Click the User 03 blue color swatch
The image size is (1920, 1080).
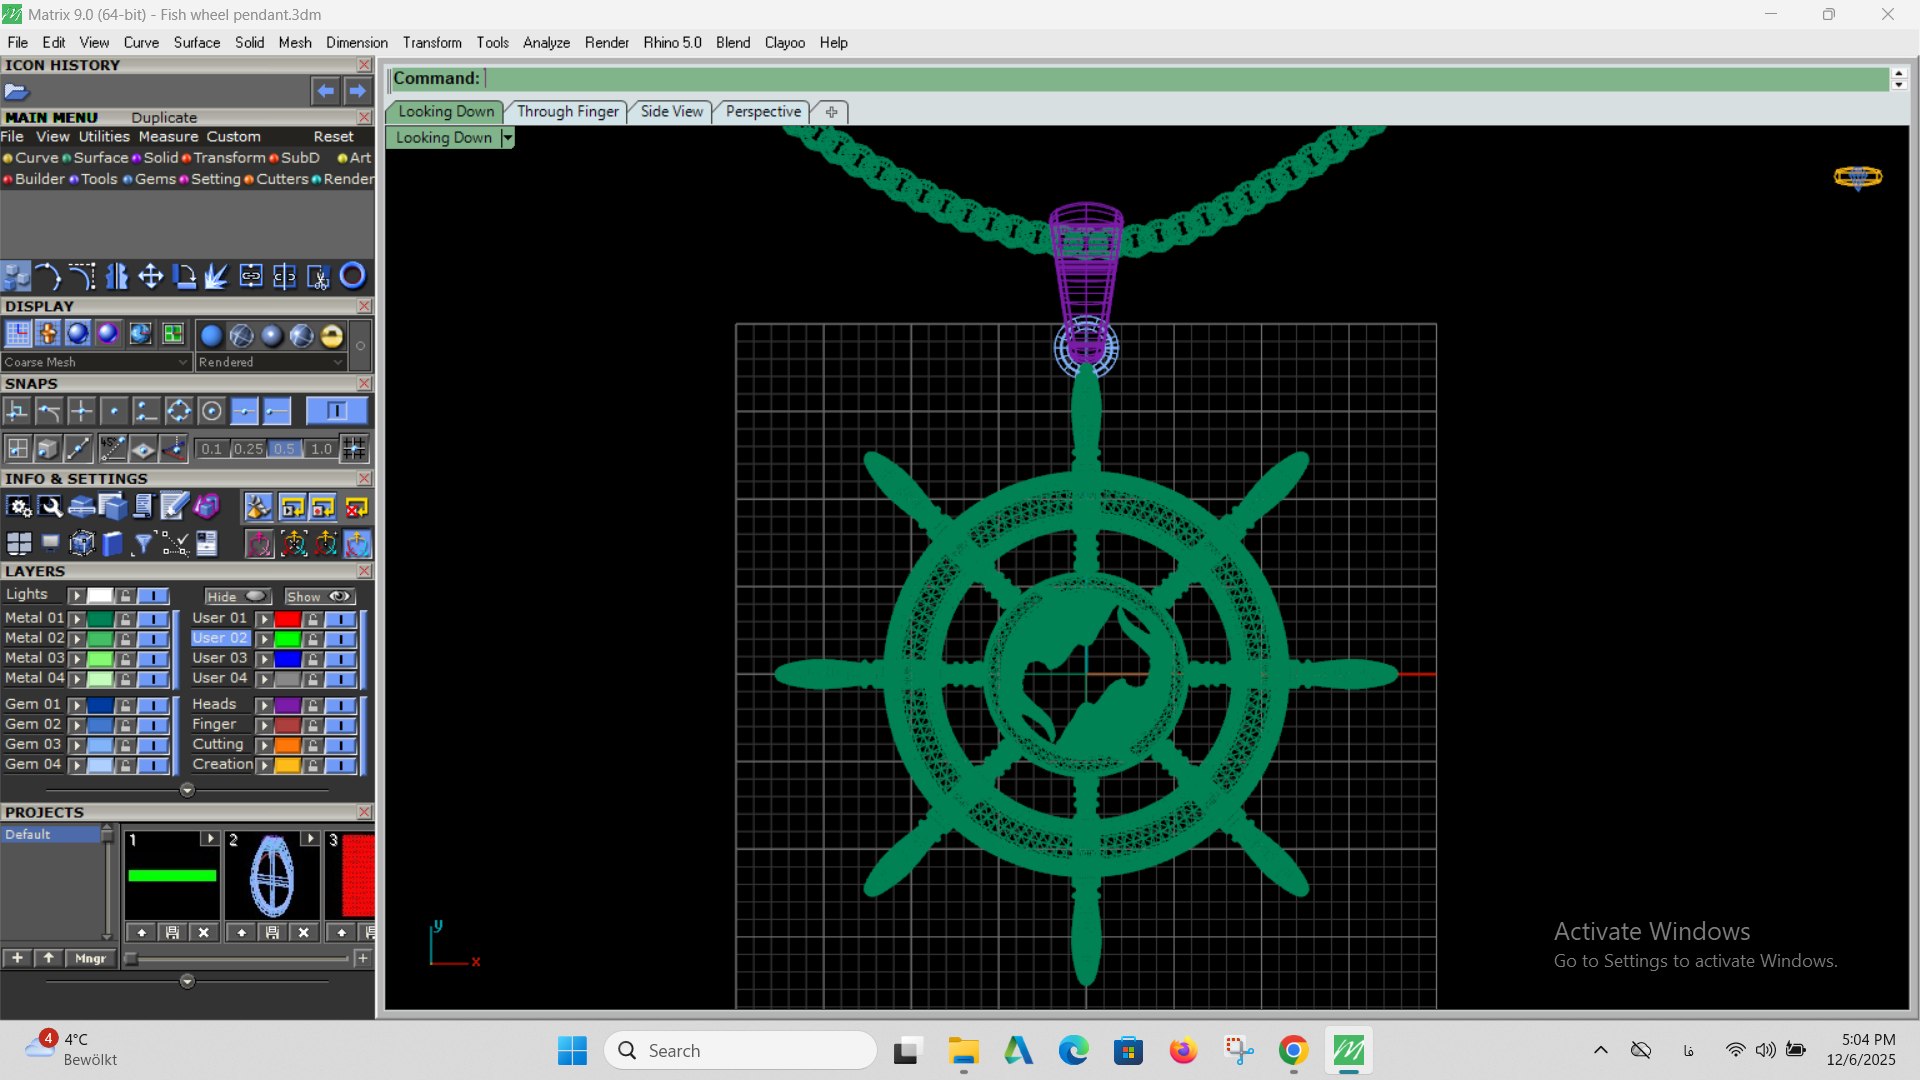tap(288, 659)
